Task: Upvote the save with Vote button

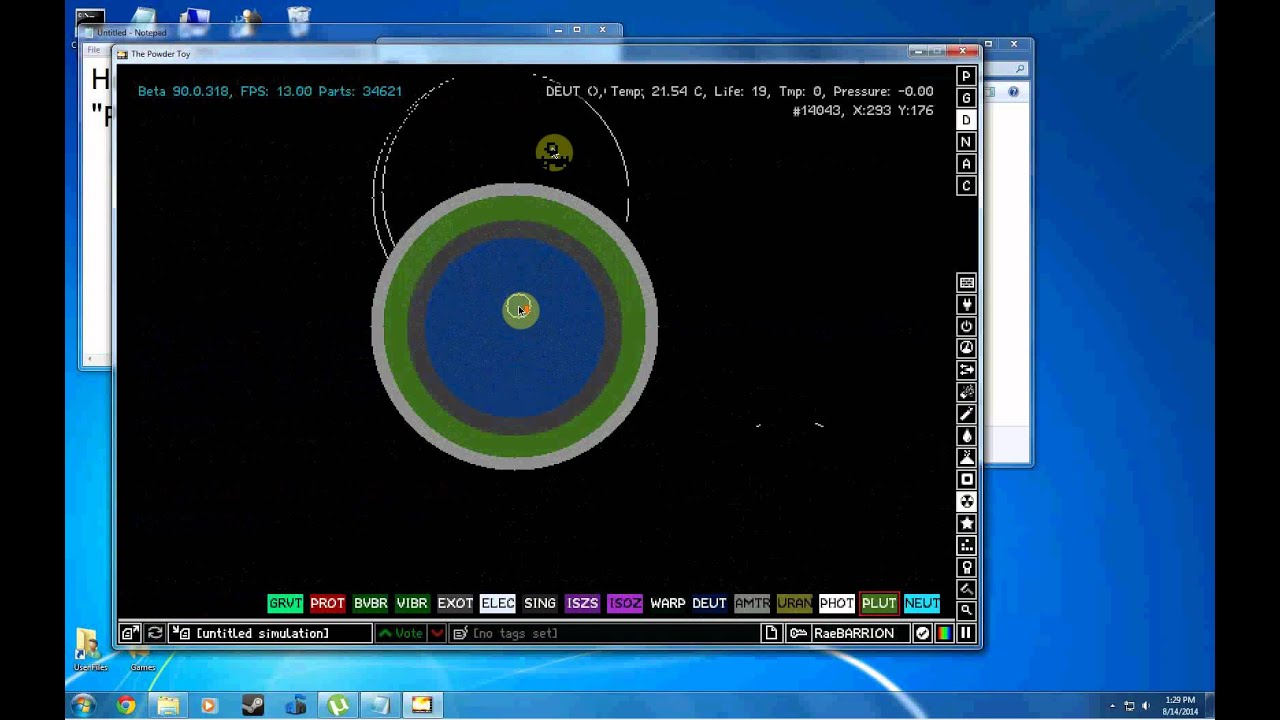Action: click(400, 633)
